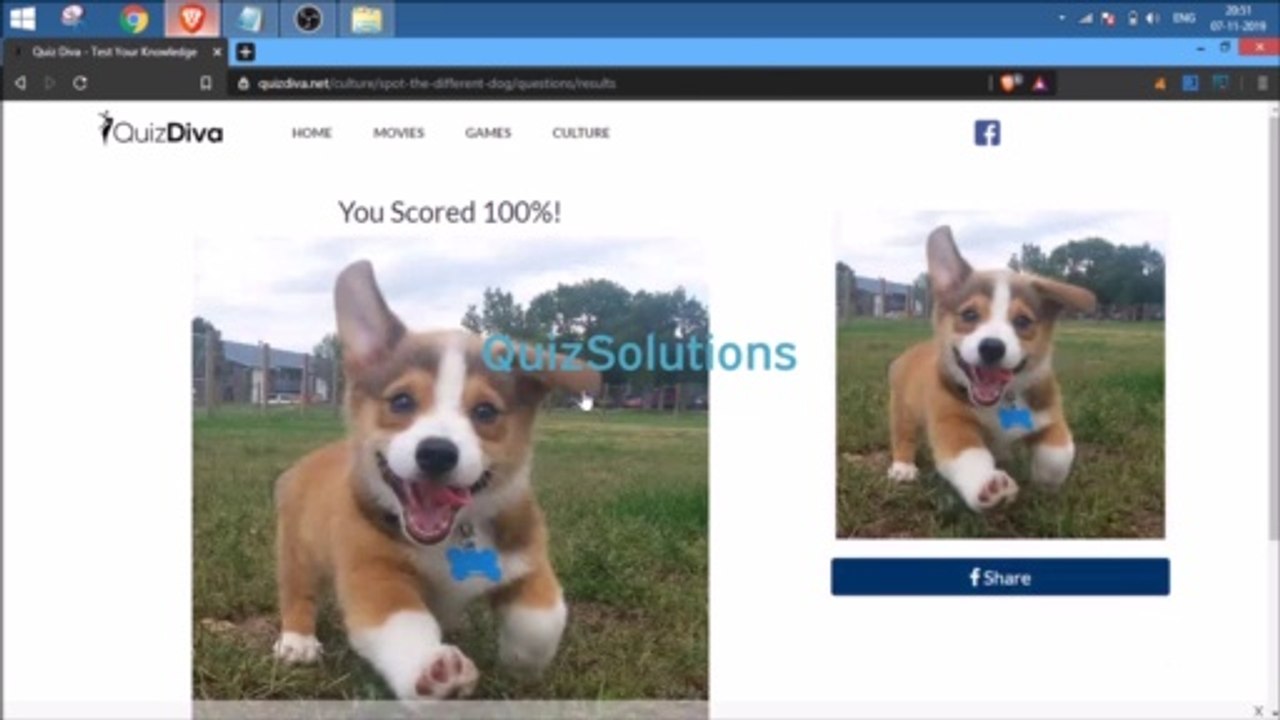Open the Brave Shields lion icon
1280x720 pixels.
[x=1009, y=83]
